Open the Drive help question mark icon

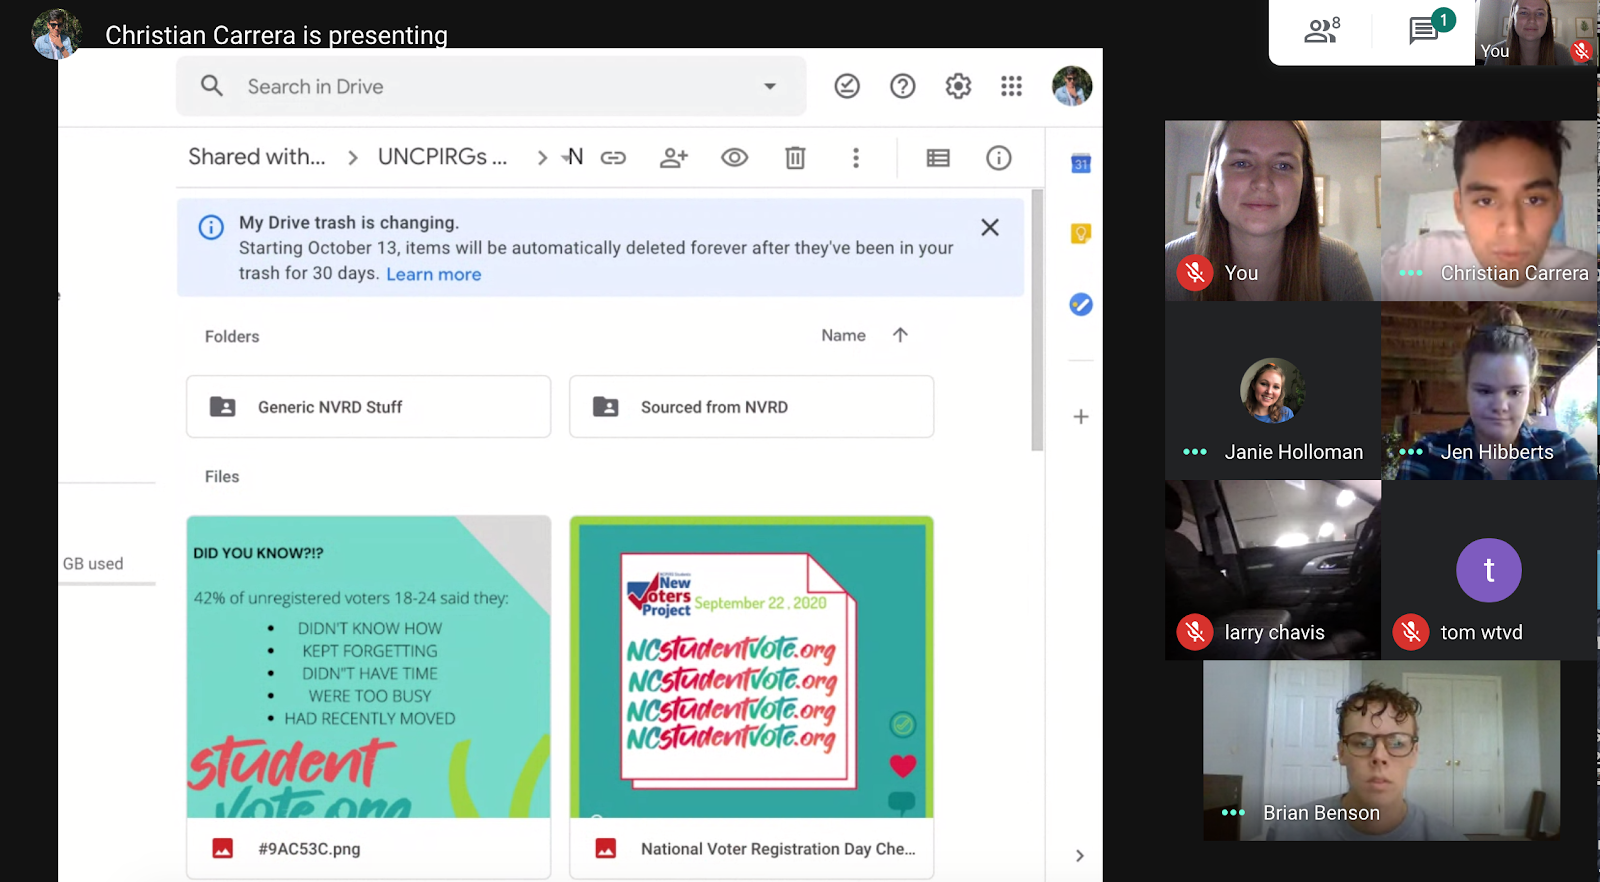click(903, 86)
